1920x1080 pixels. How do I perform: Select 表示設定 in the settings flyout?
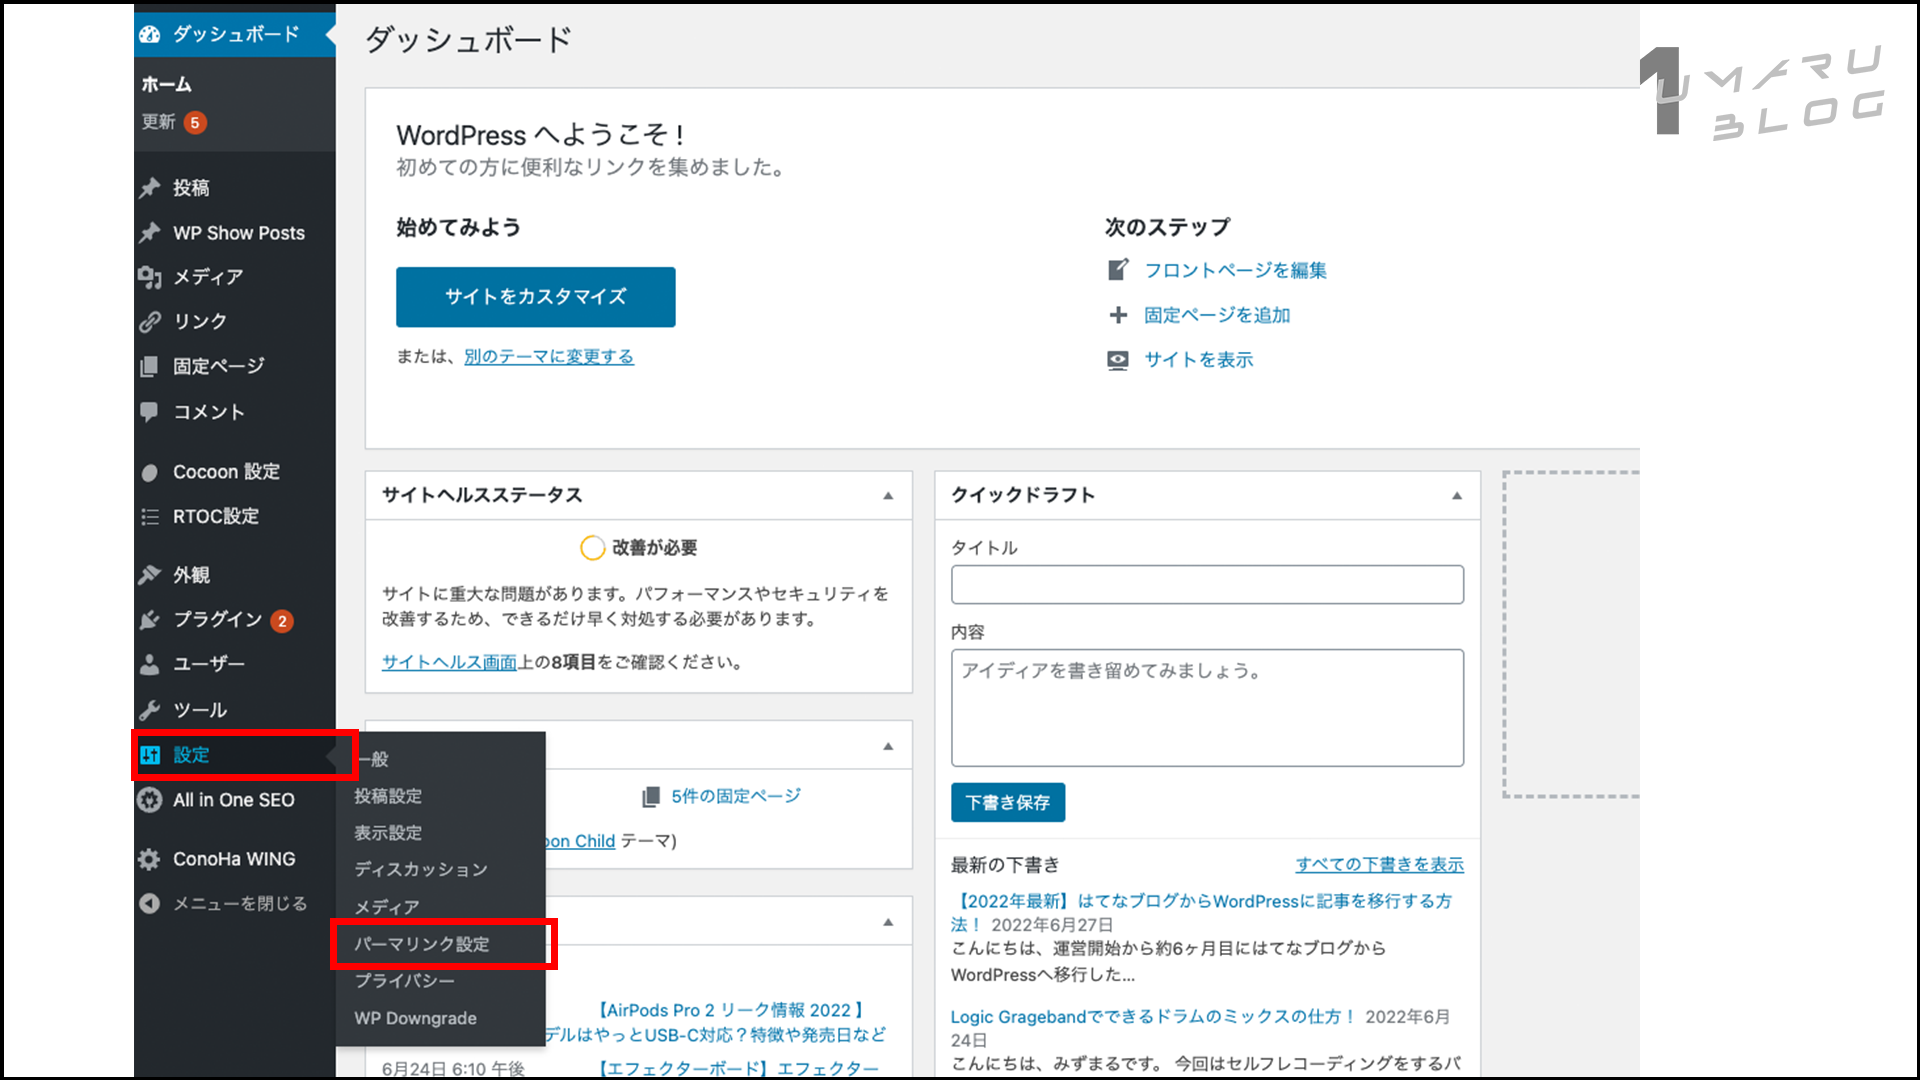(388, 834)
